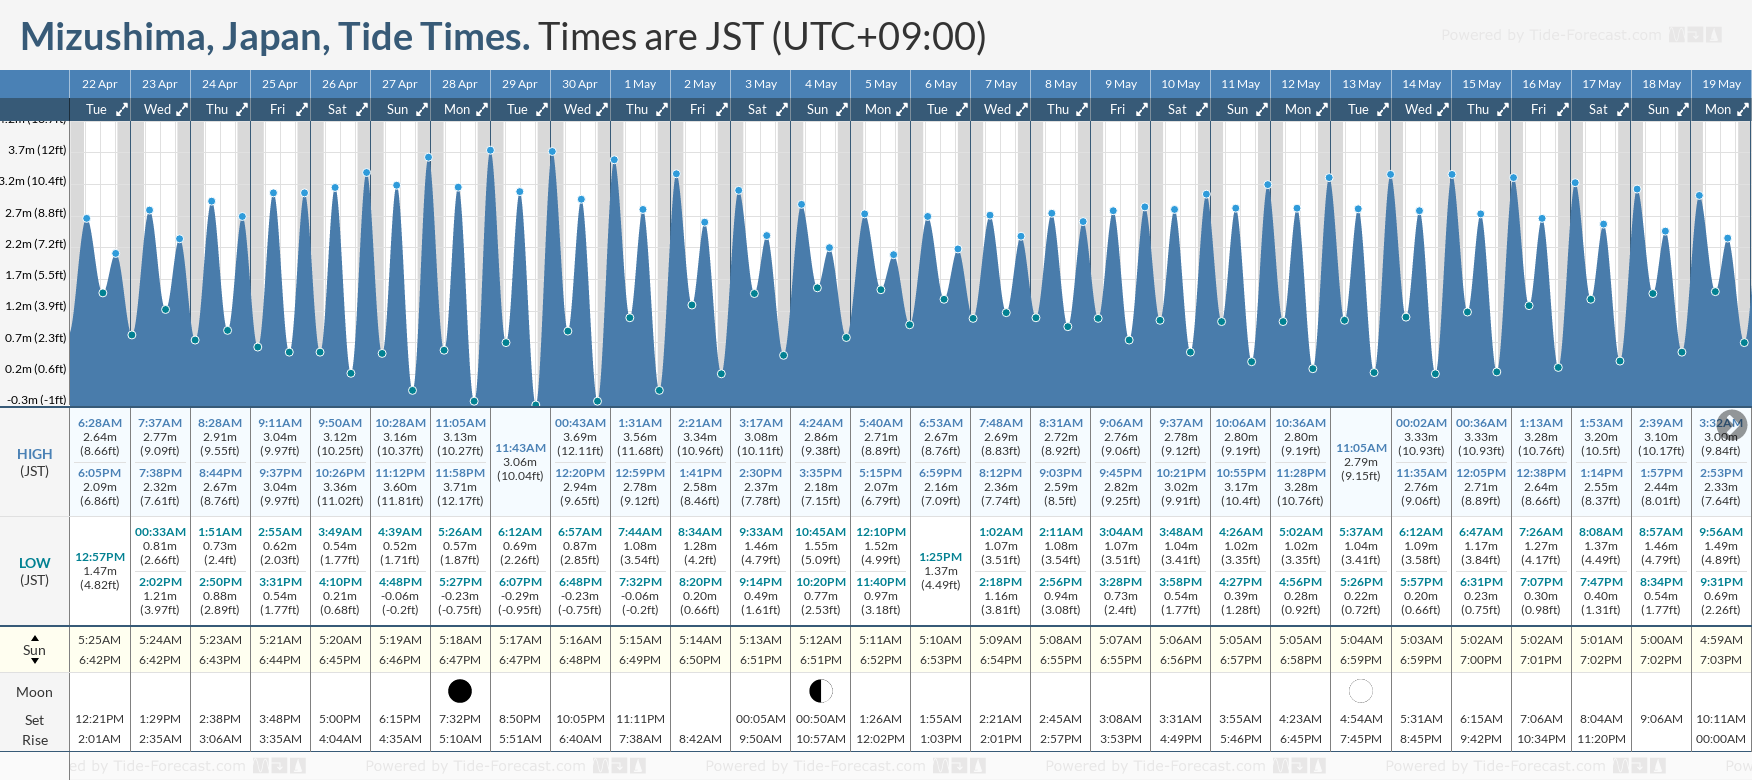1752x780 pixels.
Task: Expand the Sun 11 May day view
Action: (x=1262, y=109)
